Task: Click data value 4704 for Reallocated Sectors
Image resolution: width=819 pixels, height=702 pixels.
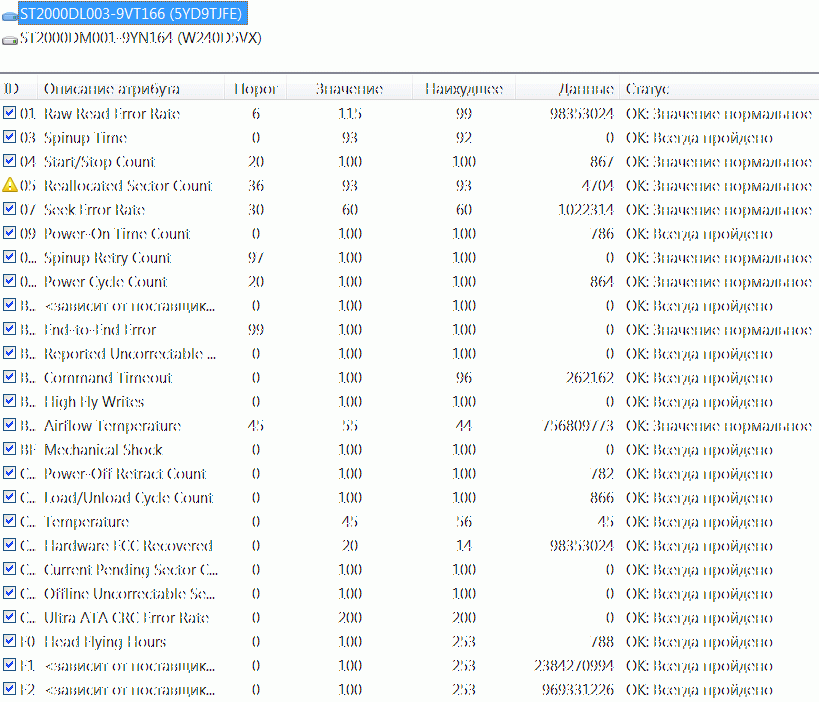Action: tap(598, 185)
